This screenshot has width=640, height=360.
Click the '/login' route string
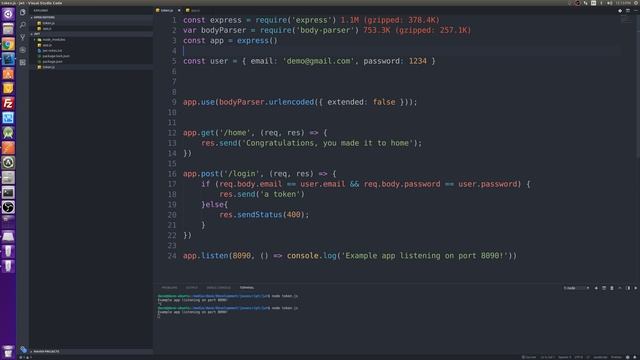pos(242,173)
